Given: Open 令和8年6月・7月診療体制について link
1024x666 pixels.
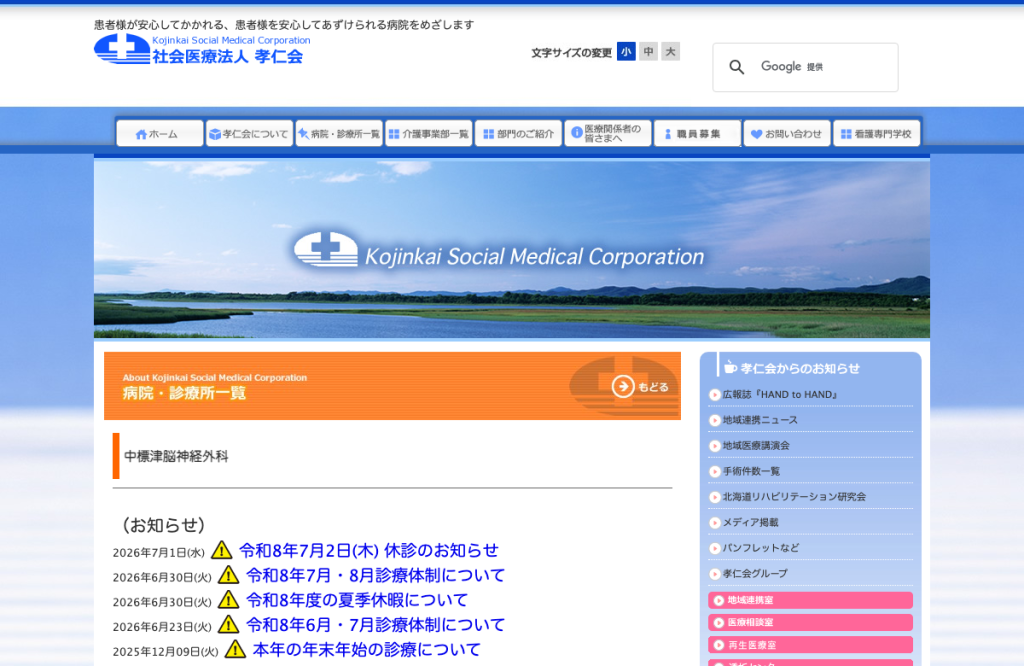Looking at the screenshot, I should tap(376, 625).
